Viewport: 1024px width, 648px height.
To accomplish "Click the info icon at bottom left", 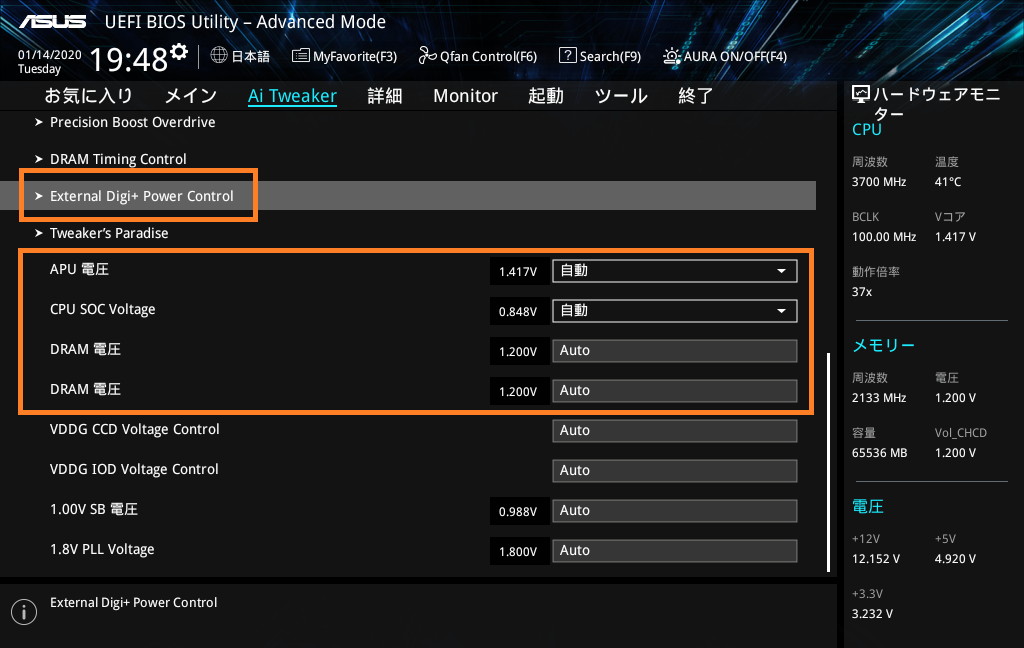I will (22, 611).
